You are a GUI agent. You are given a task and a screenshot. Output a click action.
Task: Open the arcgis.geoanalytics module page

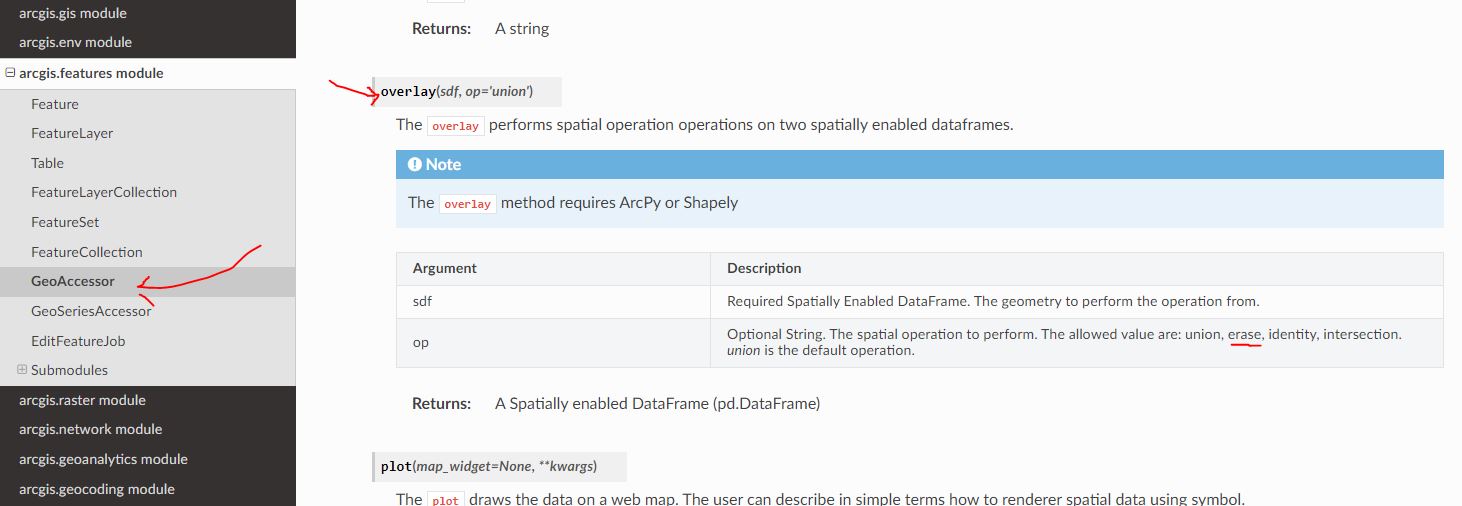coord(103,459)
